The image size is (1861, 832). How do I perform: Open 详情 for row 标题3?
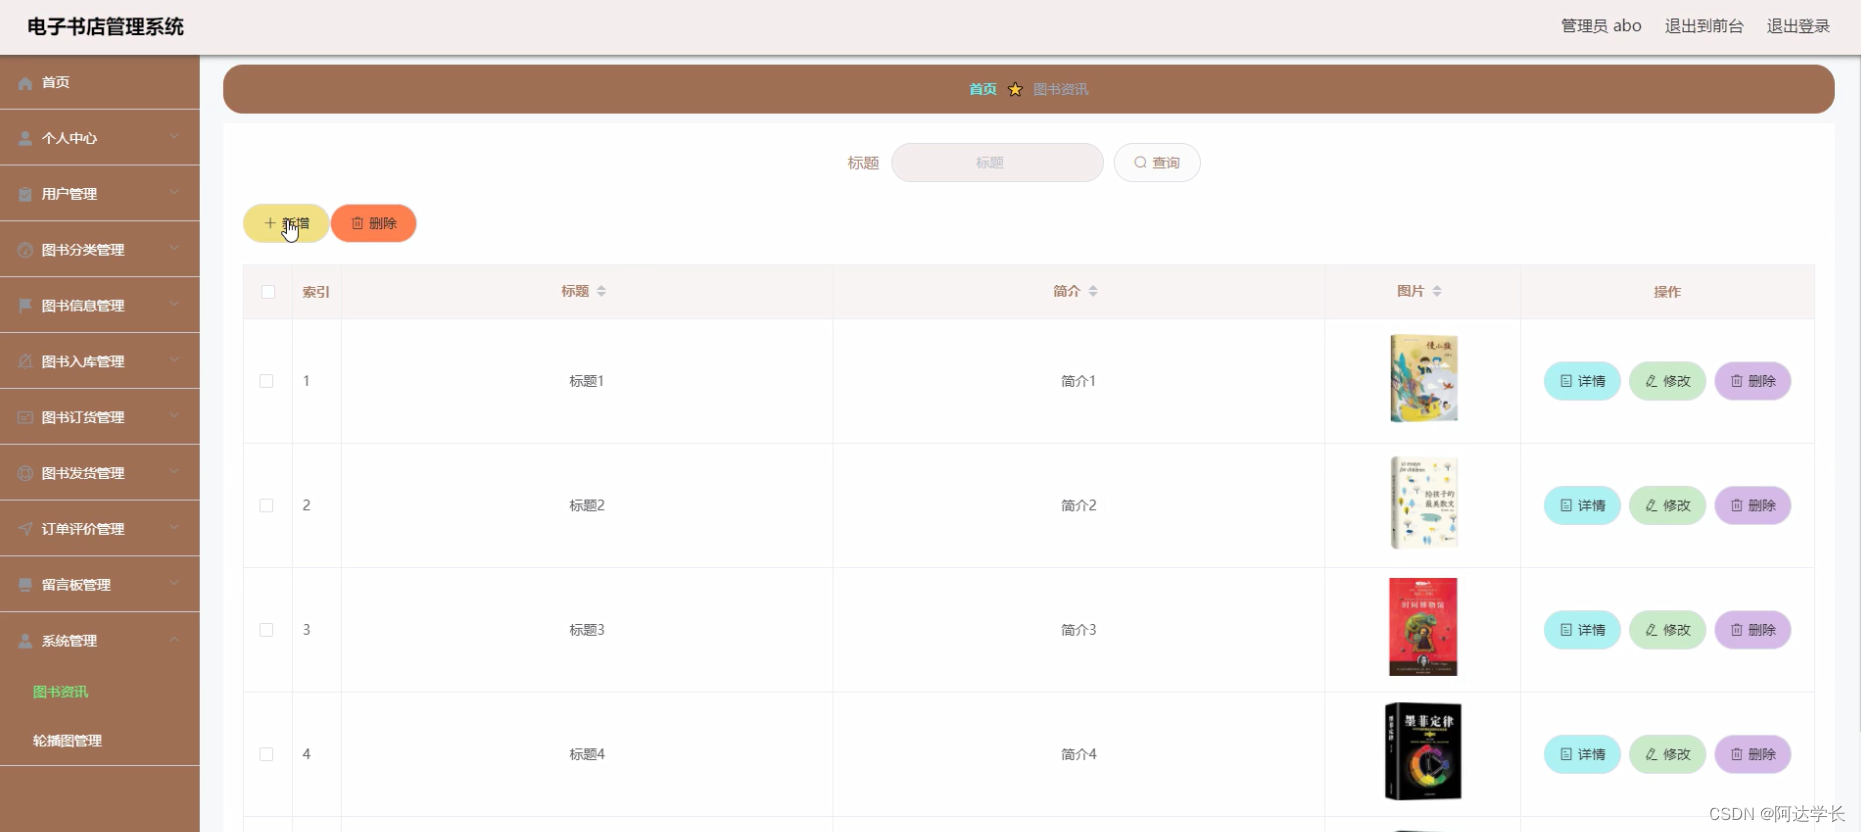(1582, 630)
